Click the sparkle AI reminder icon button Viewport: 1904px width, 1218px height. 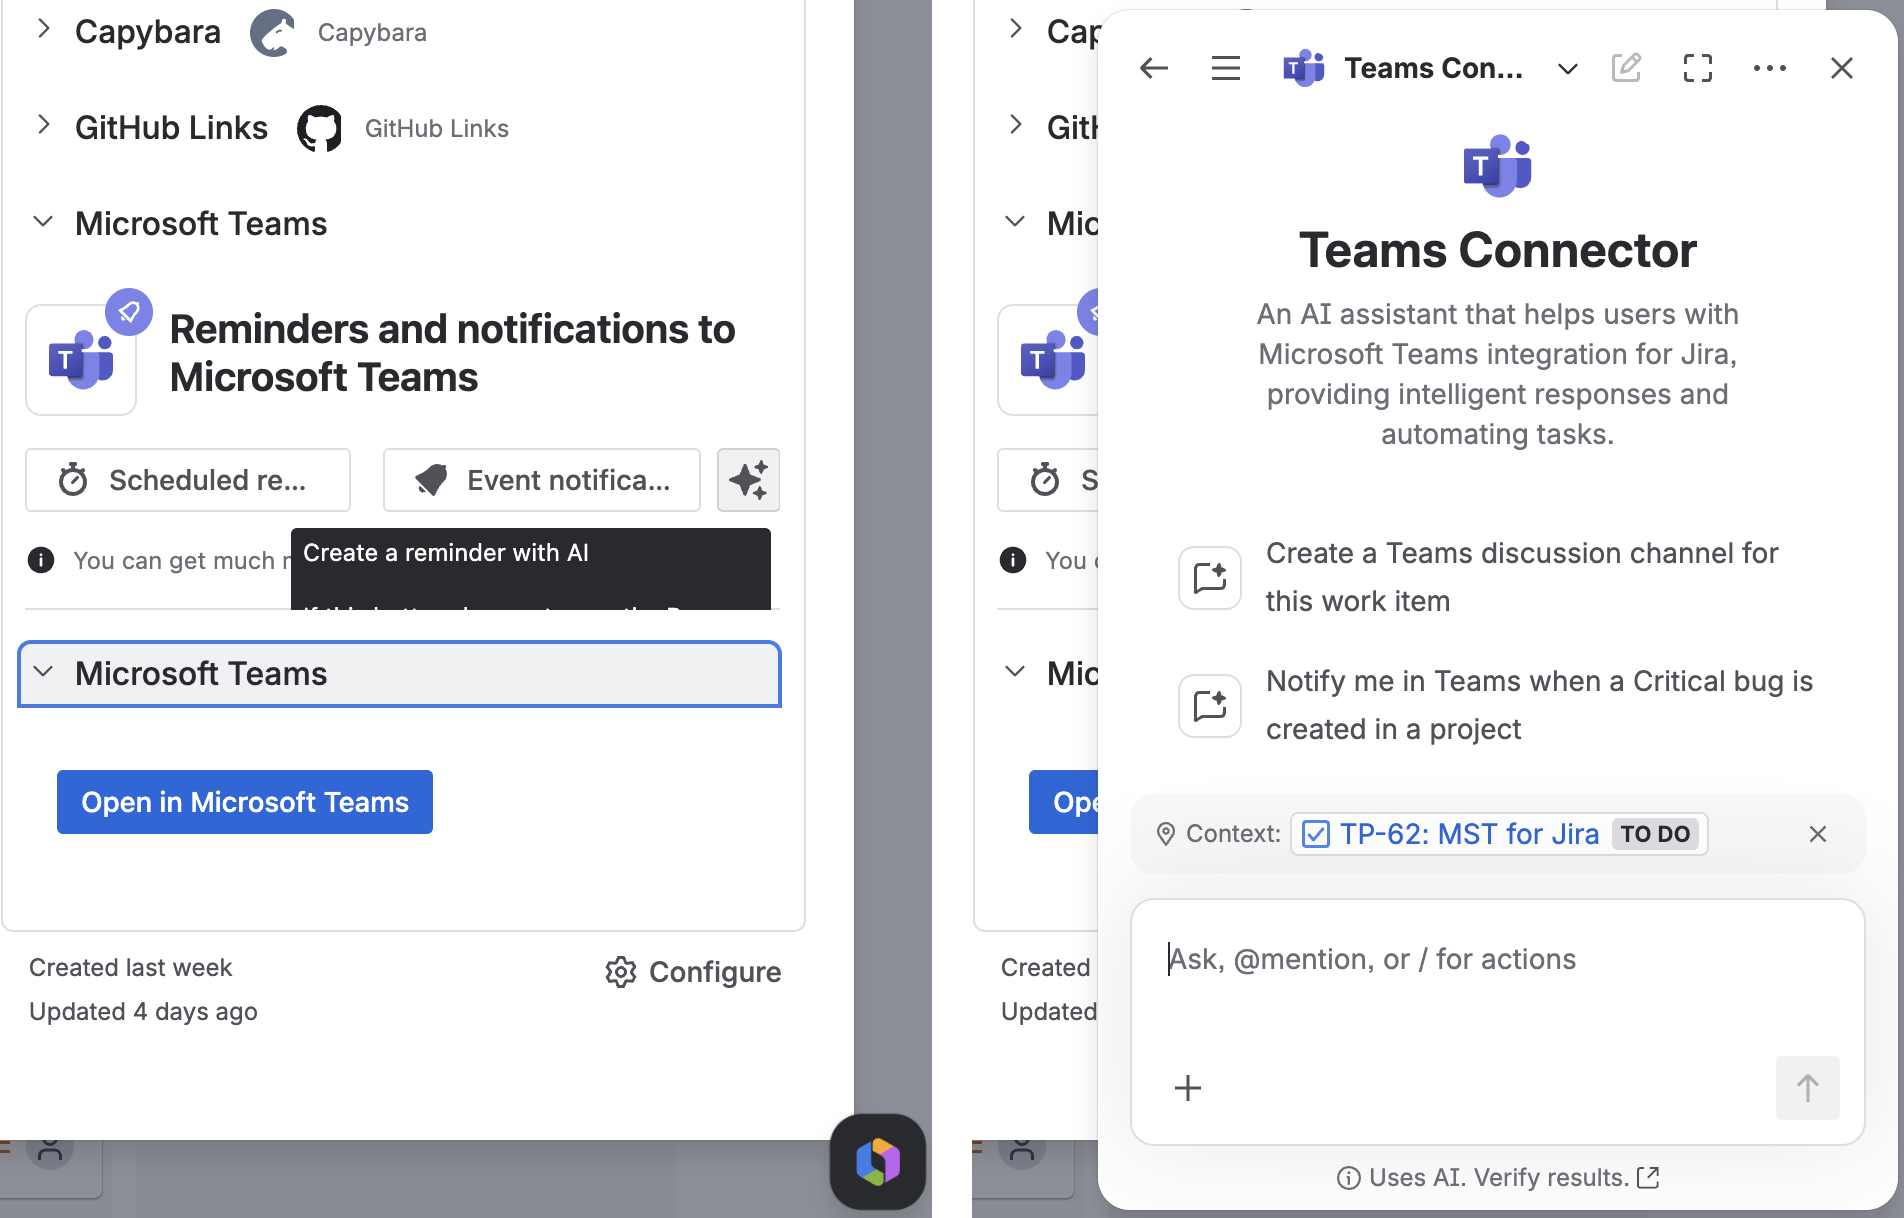(x=748, y=480)
